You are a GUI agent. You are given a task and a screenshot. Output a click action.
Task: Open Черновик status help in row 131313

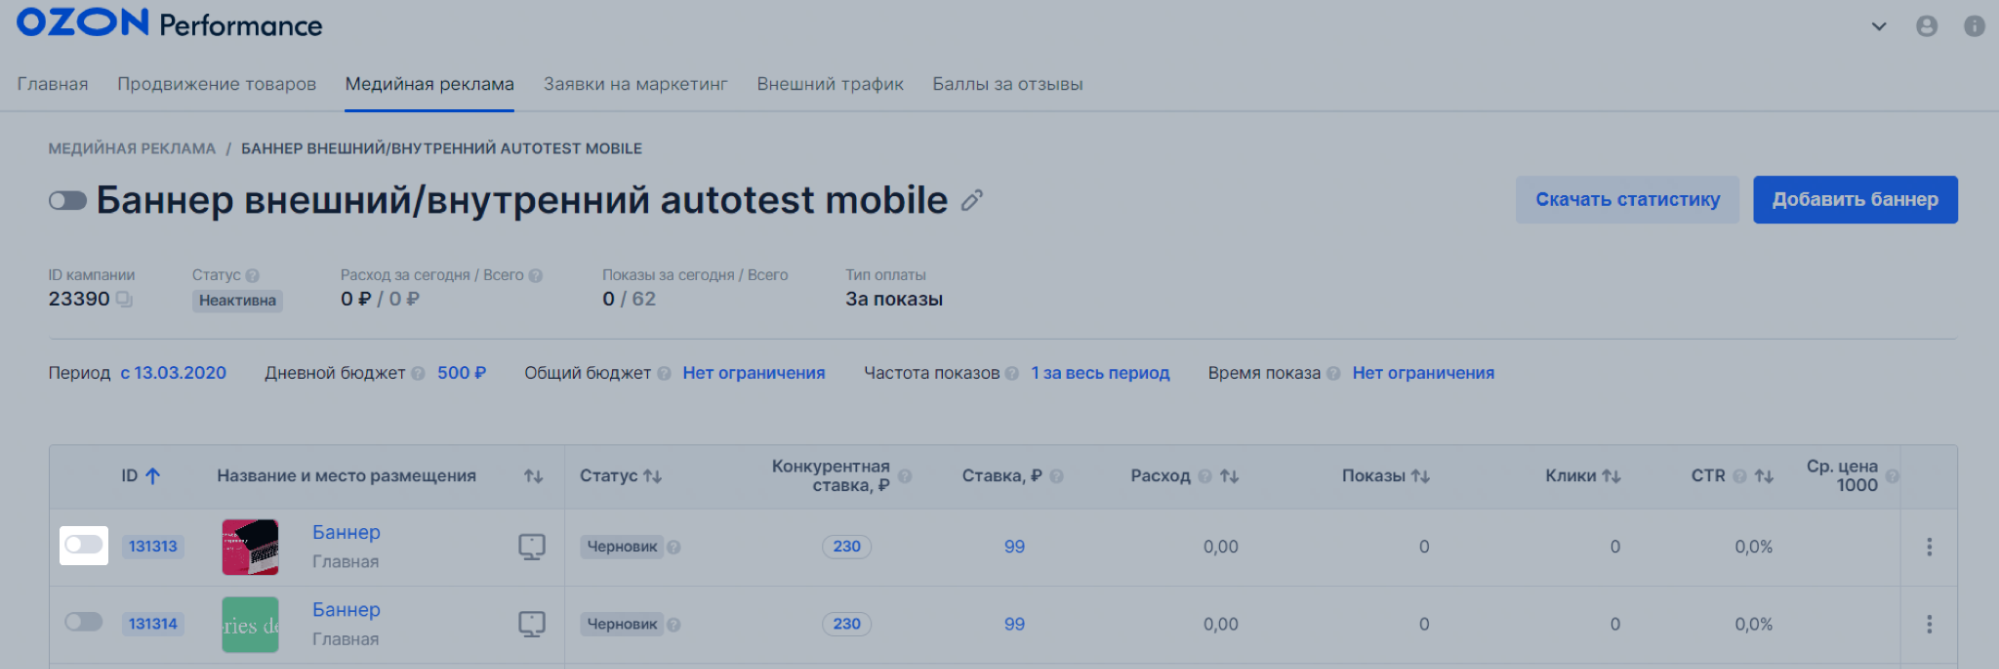674,547
